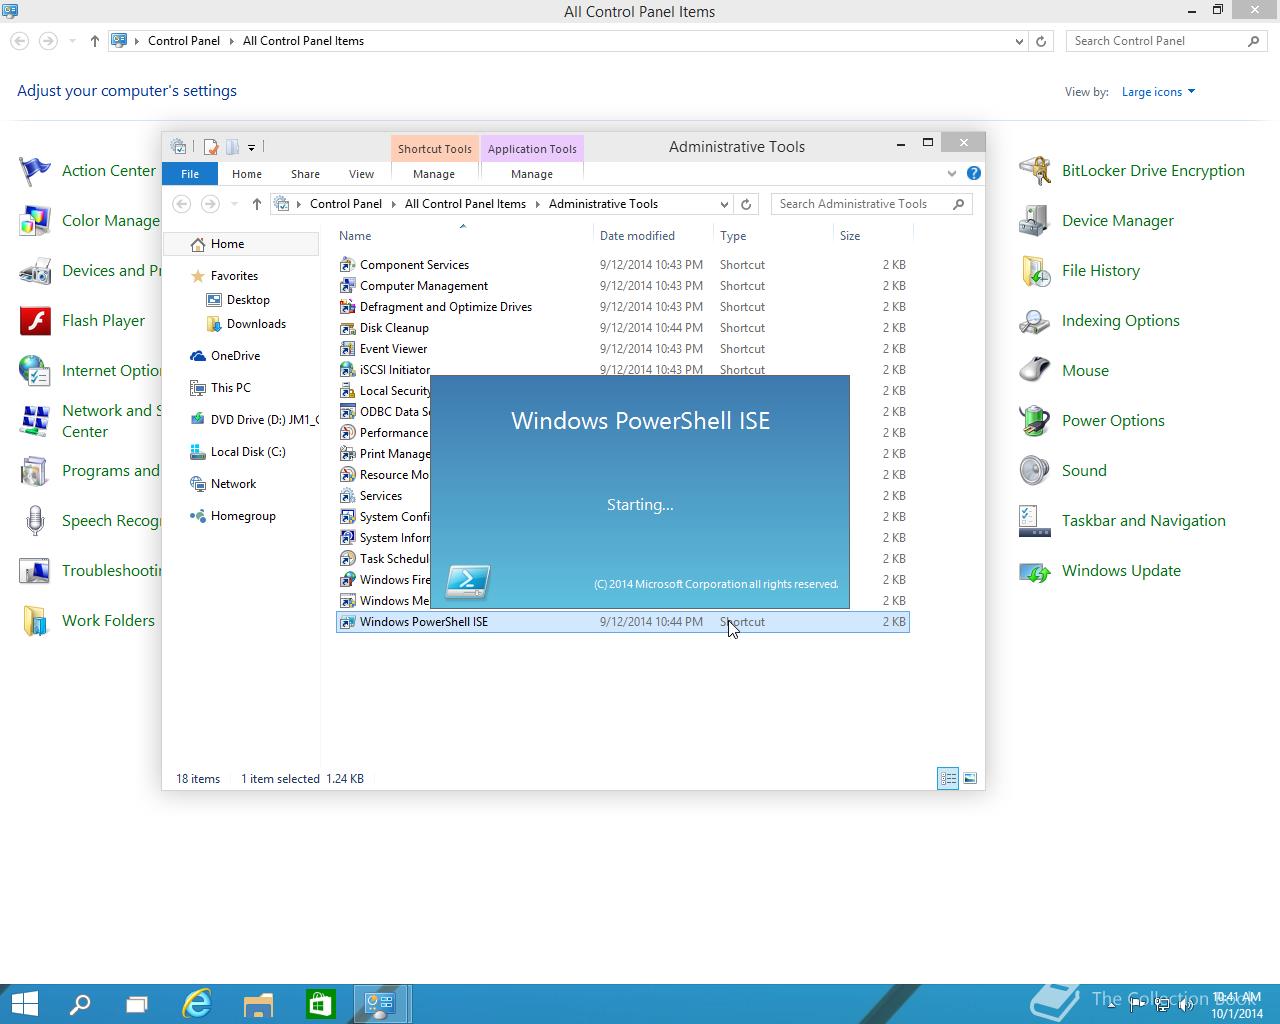Switch to details view in Administrative Tools
This screenshot has width=1280, height=1024.
(x=948, y=778)
